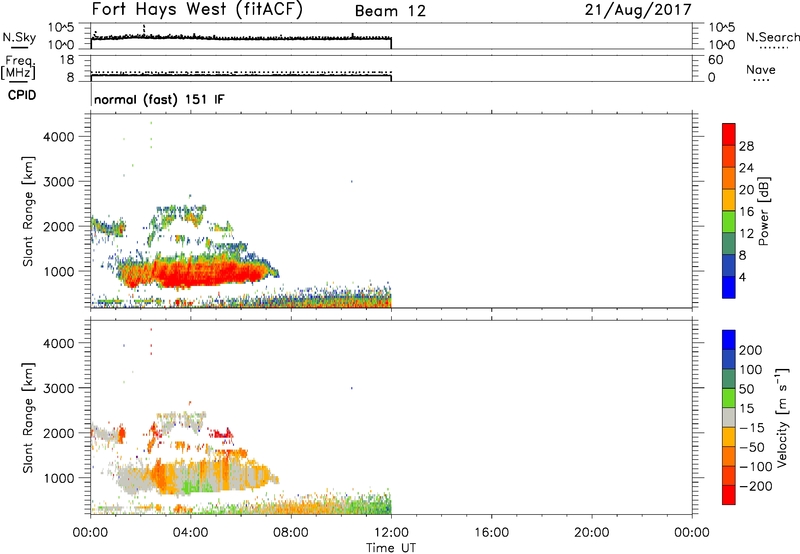Click the red high-power echo band in power panel
This screenshot has height=554, width=800.
tap(194, 274)
